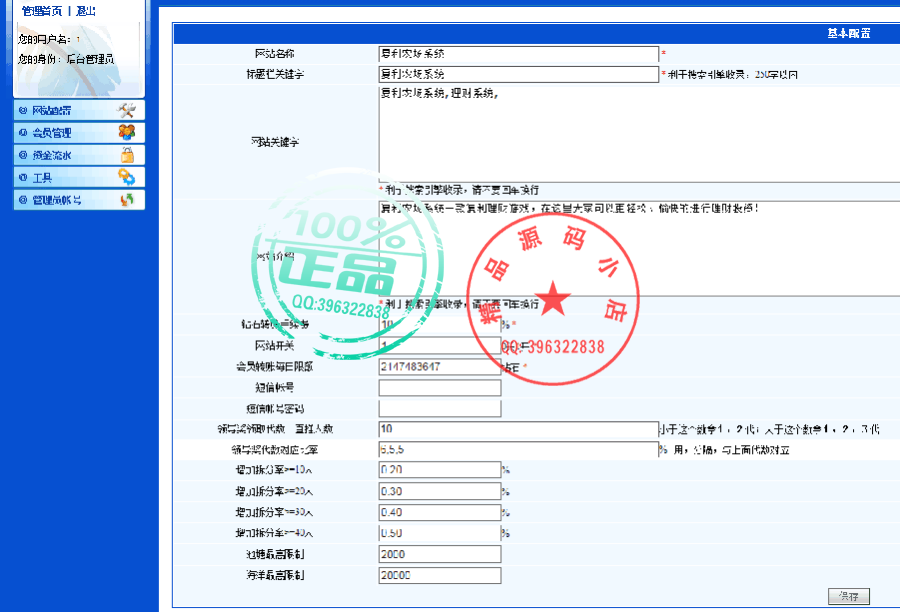This screenshot has width=900, height=612.
Task: Click the 保存 save button
Action: pyautogui.click(x=848, y=596)
